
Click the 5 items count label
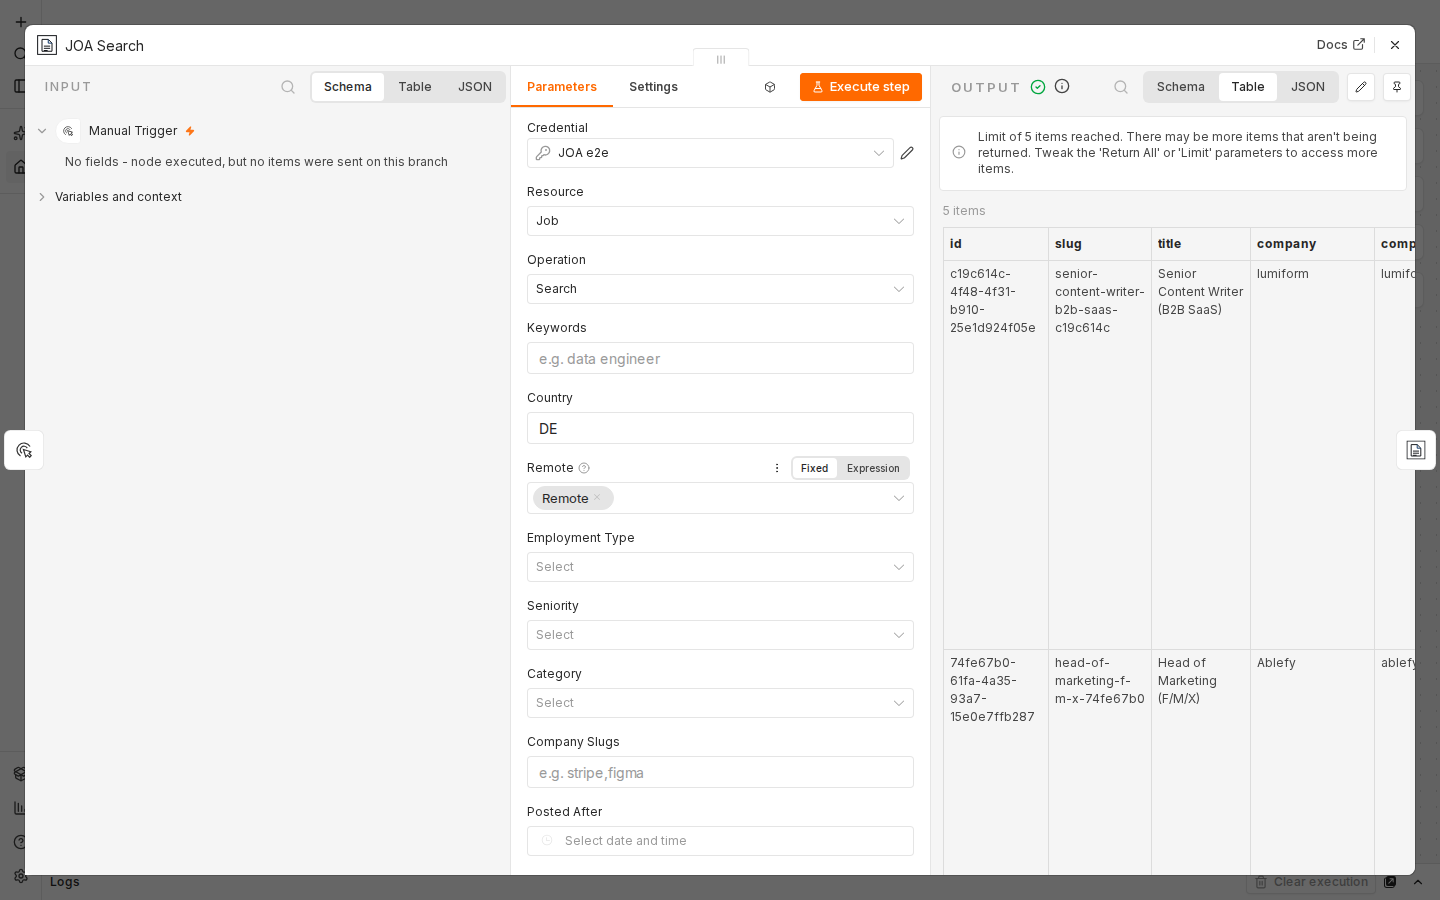click(x=964, y=211)
